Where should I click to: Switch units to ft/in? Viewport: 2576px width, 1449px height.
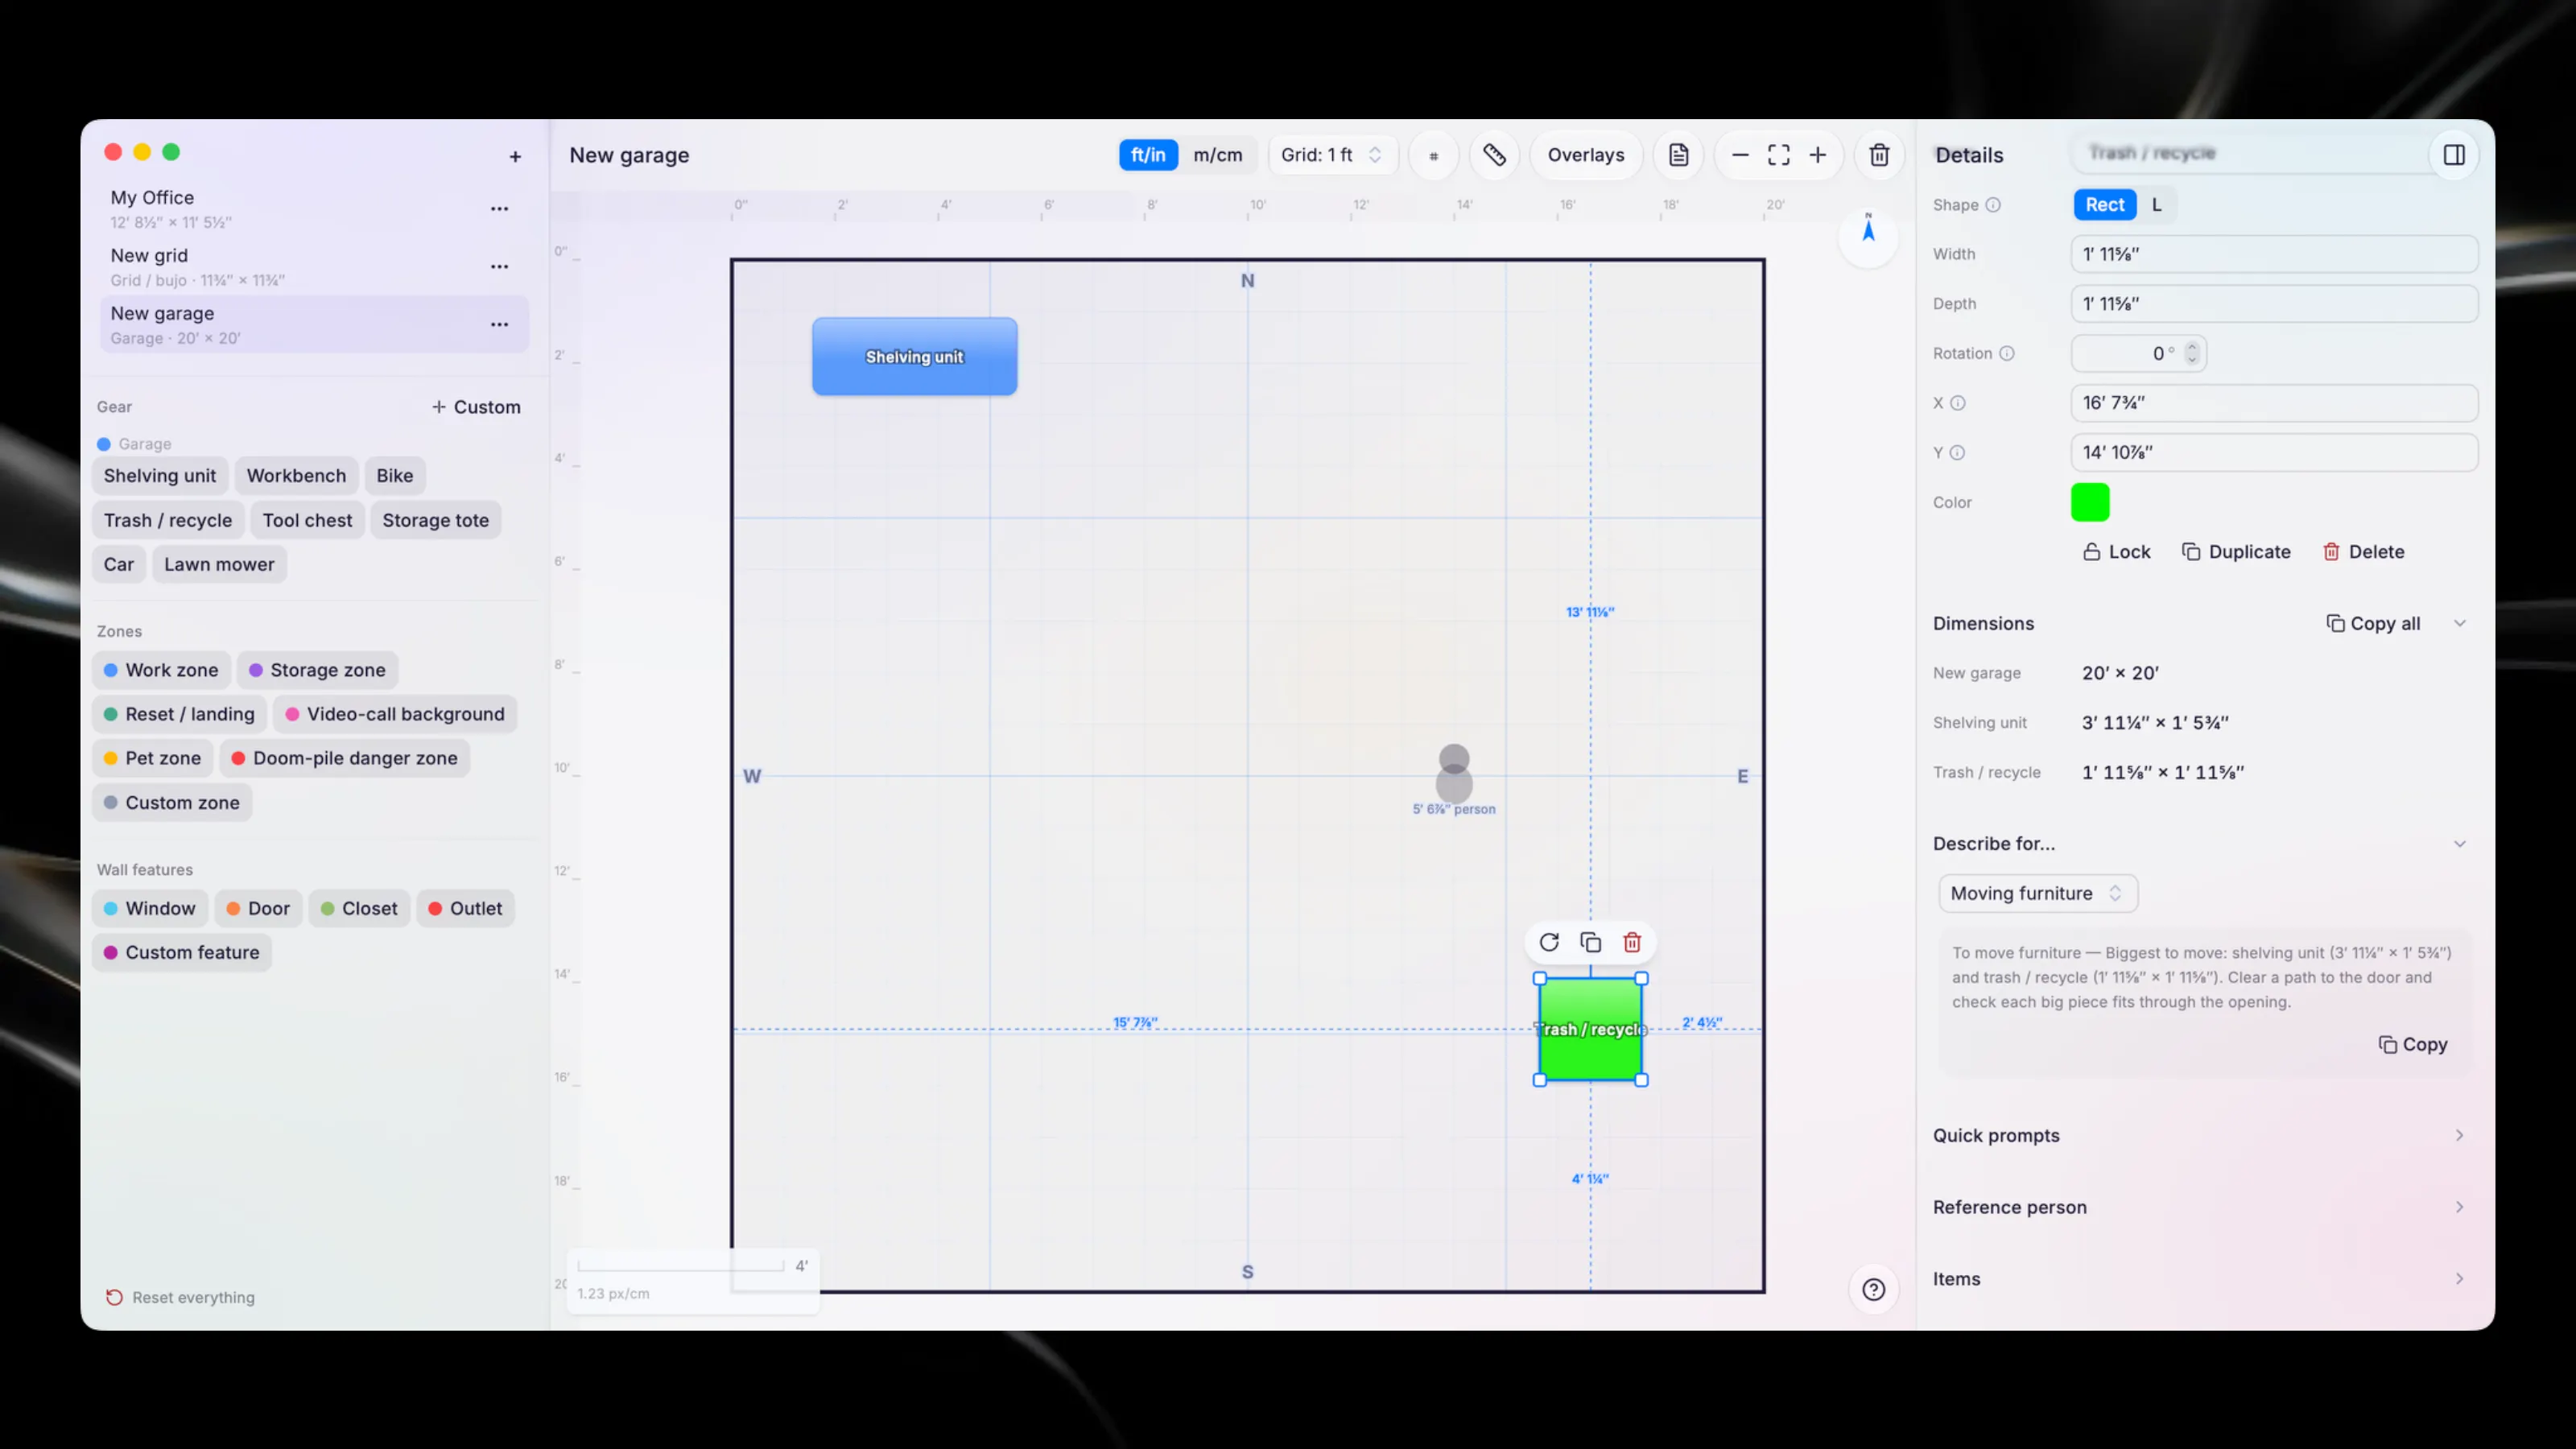point(1148,155)
